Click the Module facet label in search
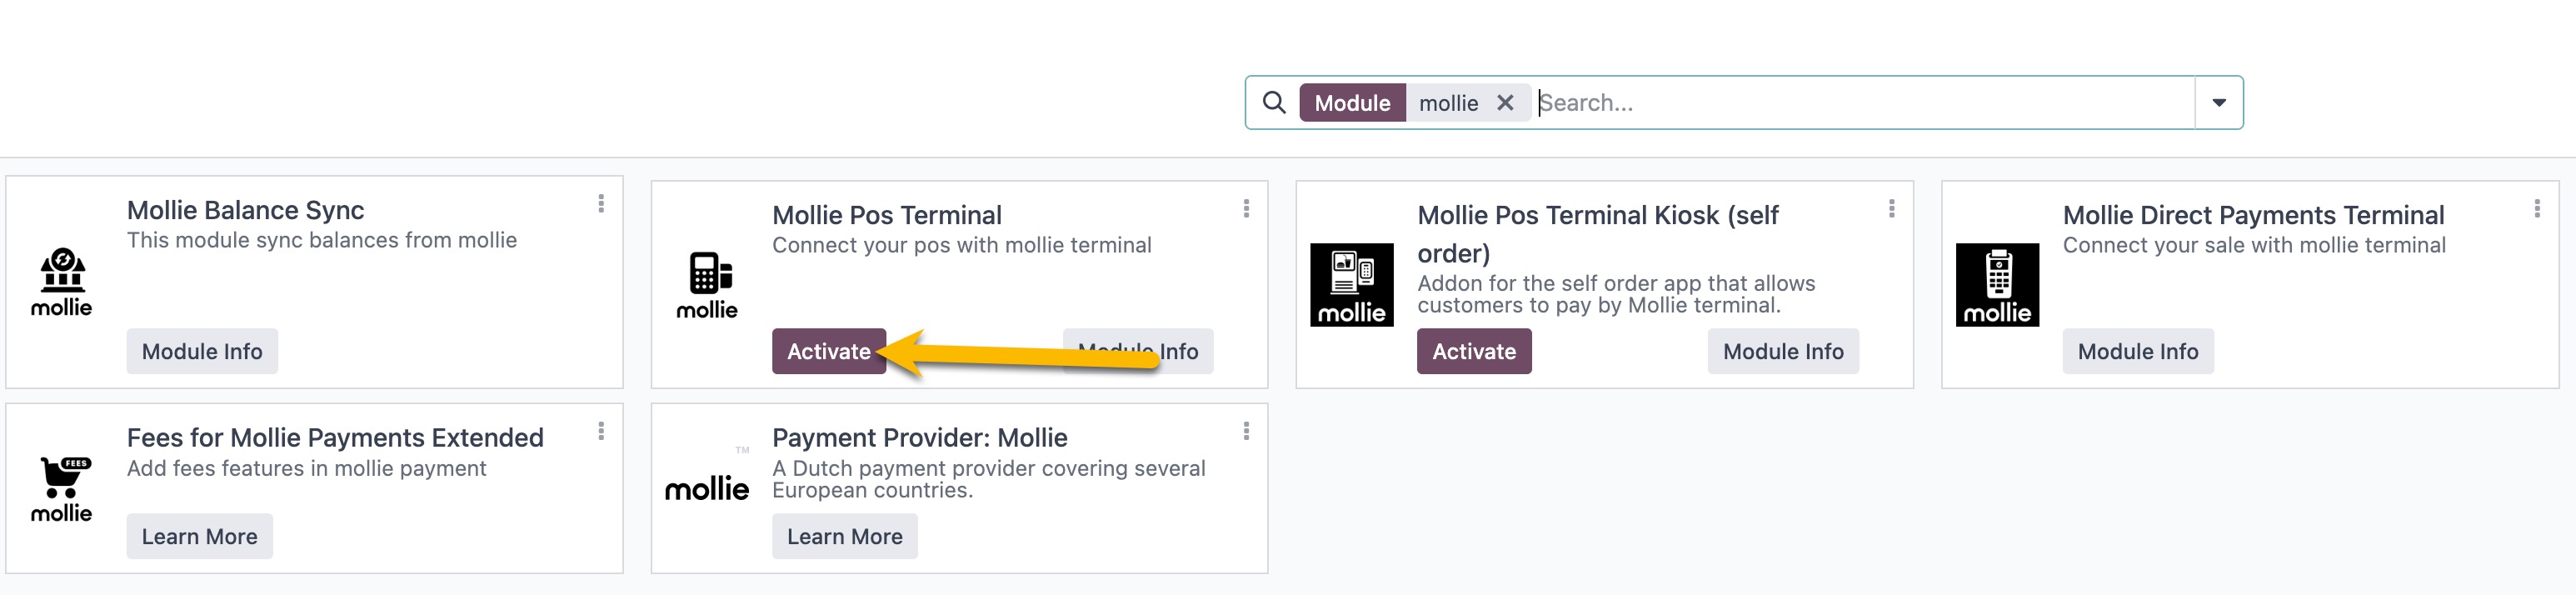The image size is (2576, 595). pyautogui.click(x=1352, y=103)
